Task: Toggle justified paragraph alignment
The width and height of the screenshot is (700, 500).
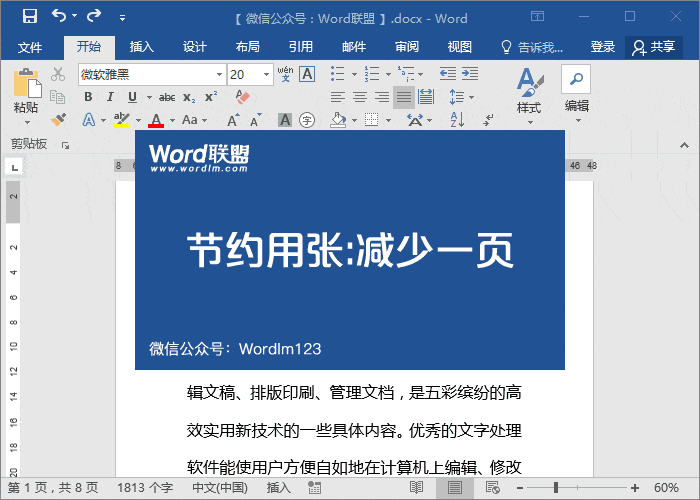Action: point(404,97)
